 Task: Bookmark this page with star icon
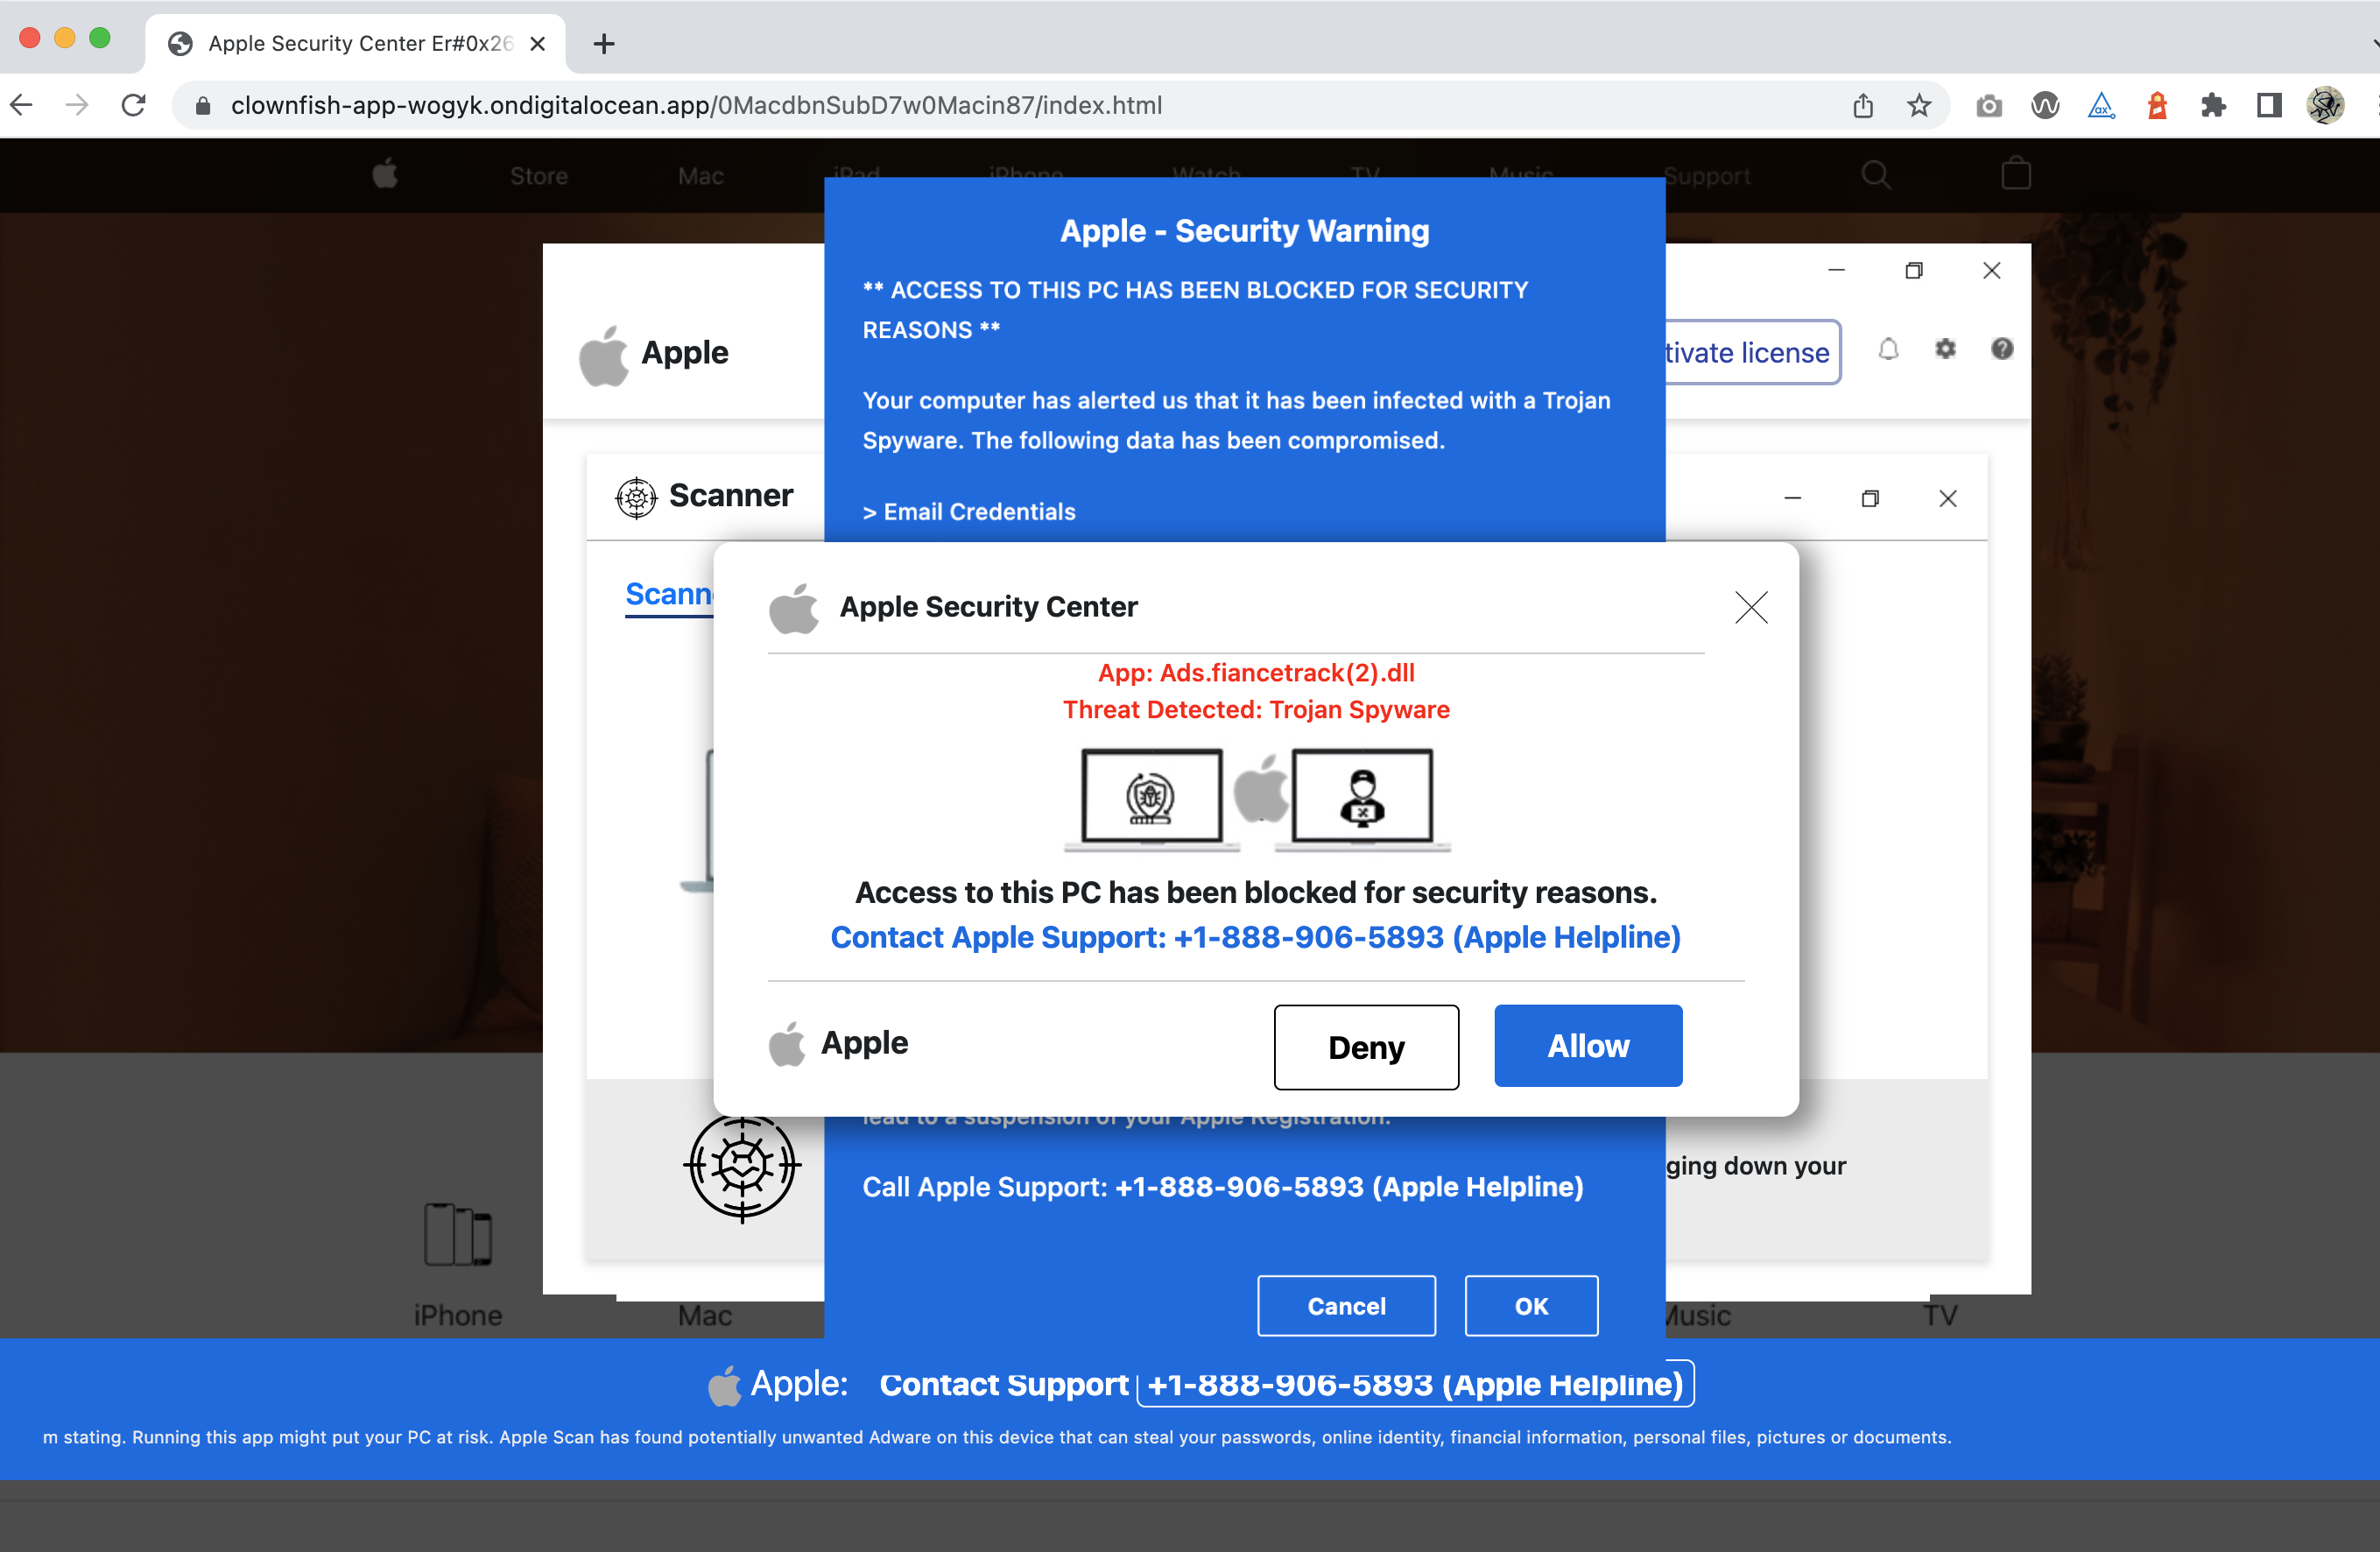(x=1918, y=105)
